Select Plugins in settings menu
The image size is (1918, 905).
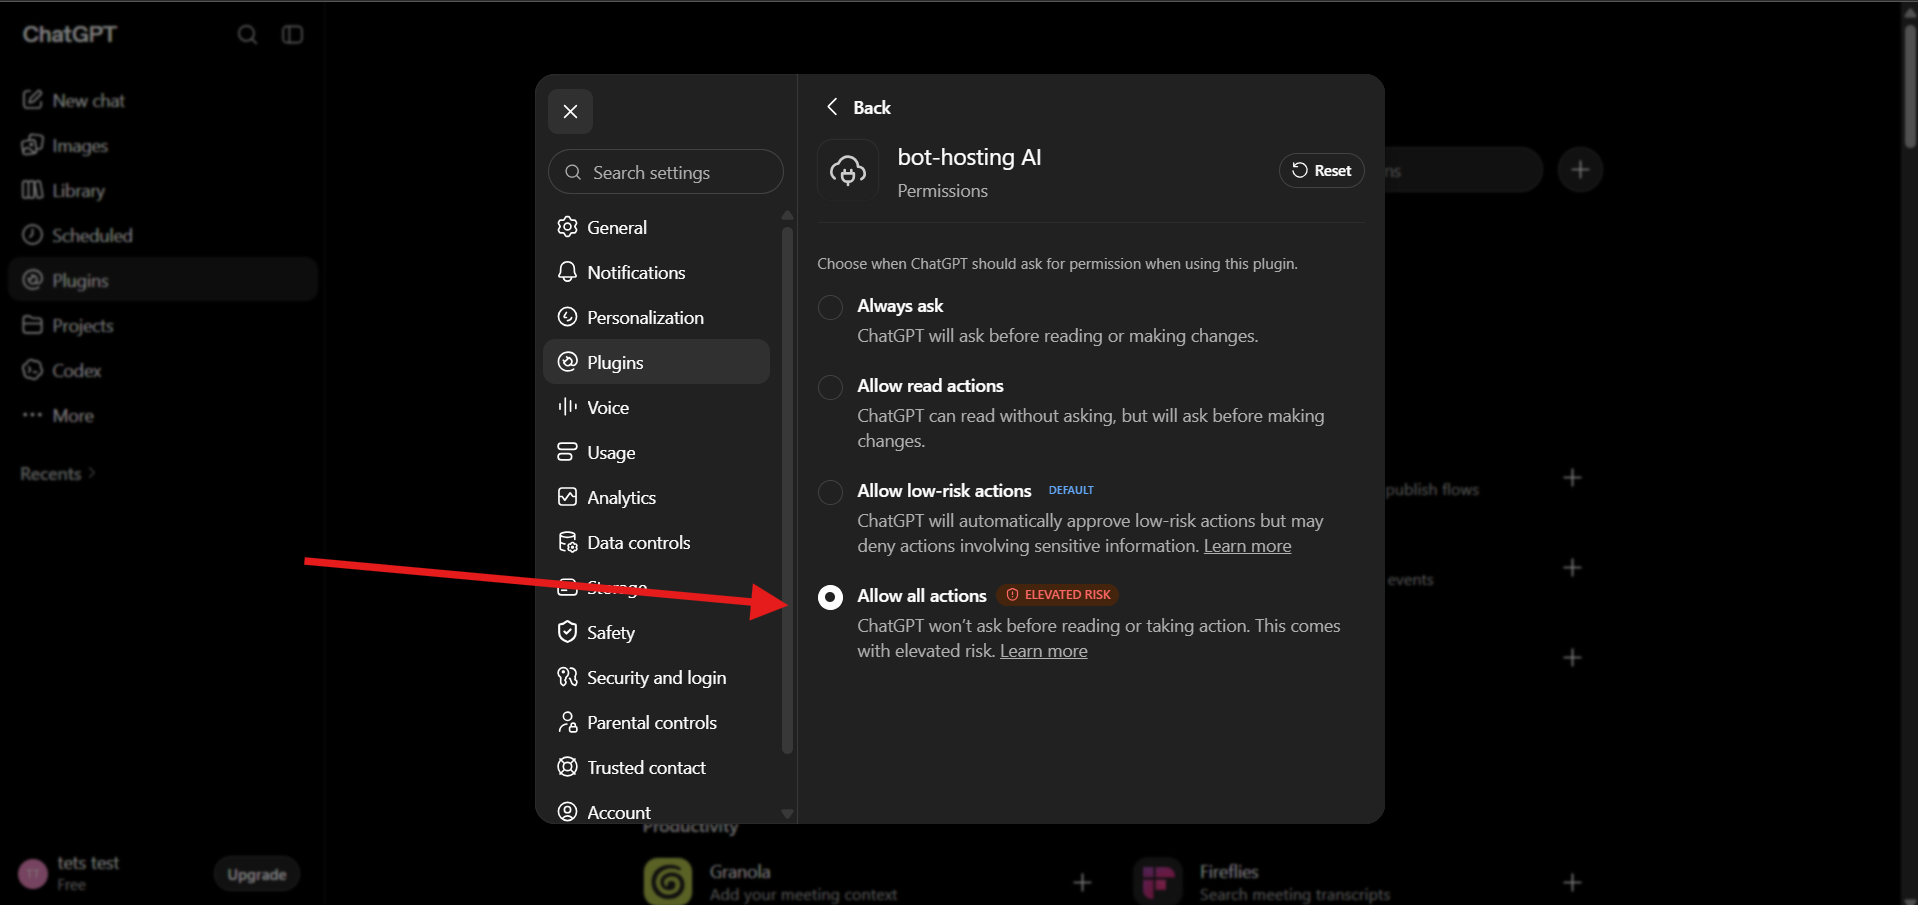click(656, 362)
